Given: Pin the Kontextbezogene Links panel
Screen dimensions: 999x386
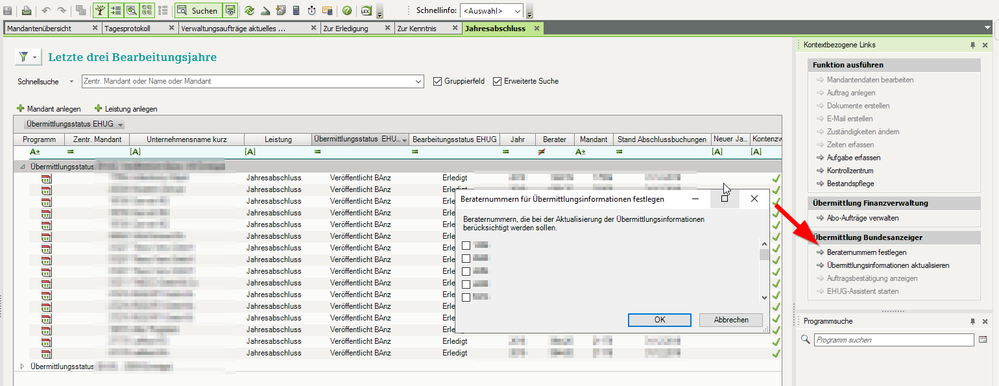Looking at the screenshot, I should (x=972, y=45).
